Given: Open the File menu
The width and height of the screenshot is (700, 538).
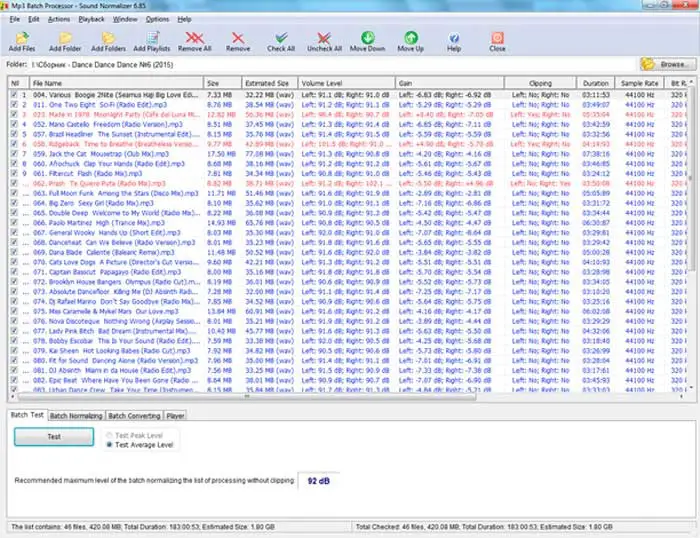Looking at the screenshot, I should point(14,19).
